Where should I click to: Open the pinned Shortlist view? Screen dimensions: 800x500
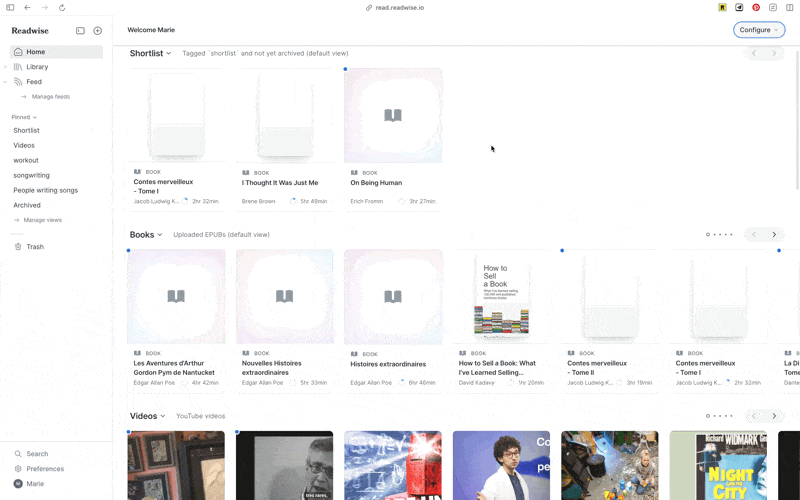[x=27, y=131]
